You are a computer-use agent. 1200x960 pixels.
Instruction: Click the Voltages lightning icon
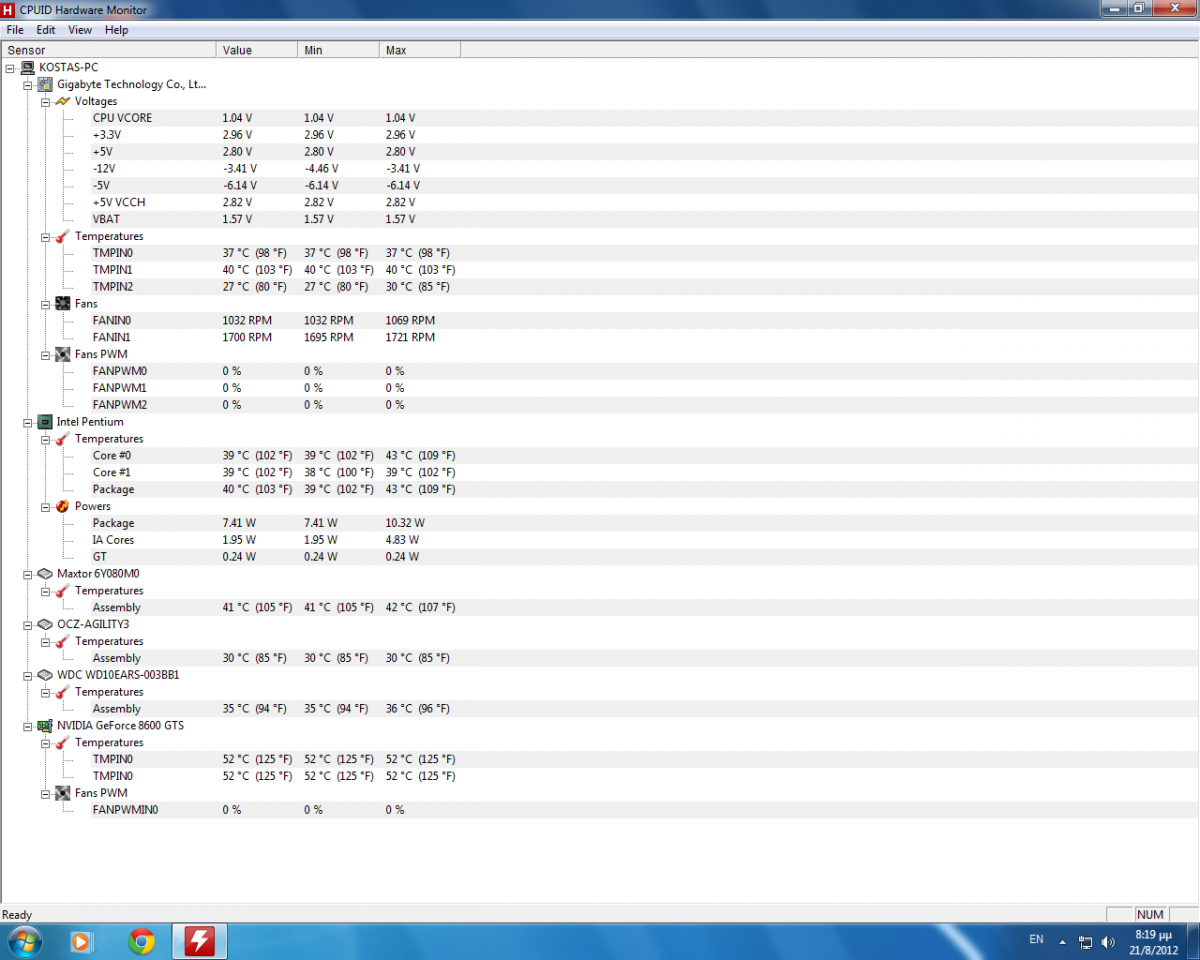(62, 101)
